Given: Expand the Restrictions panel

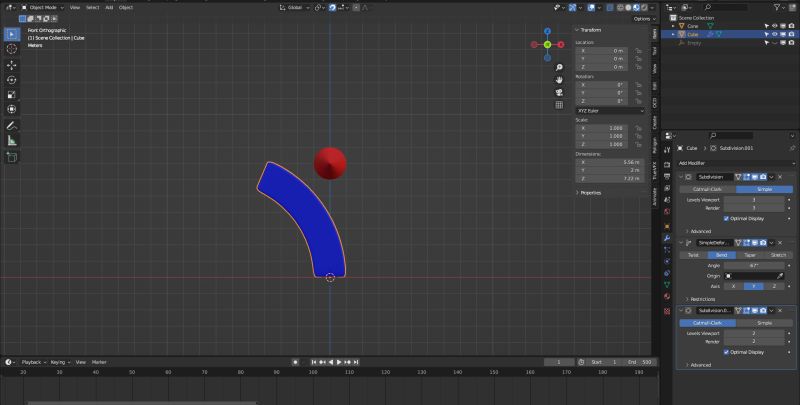Looking at the screenshot, I should click(701, 299).
